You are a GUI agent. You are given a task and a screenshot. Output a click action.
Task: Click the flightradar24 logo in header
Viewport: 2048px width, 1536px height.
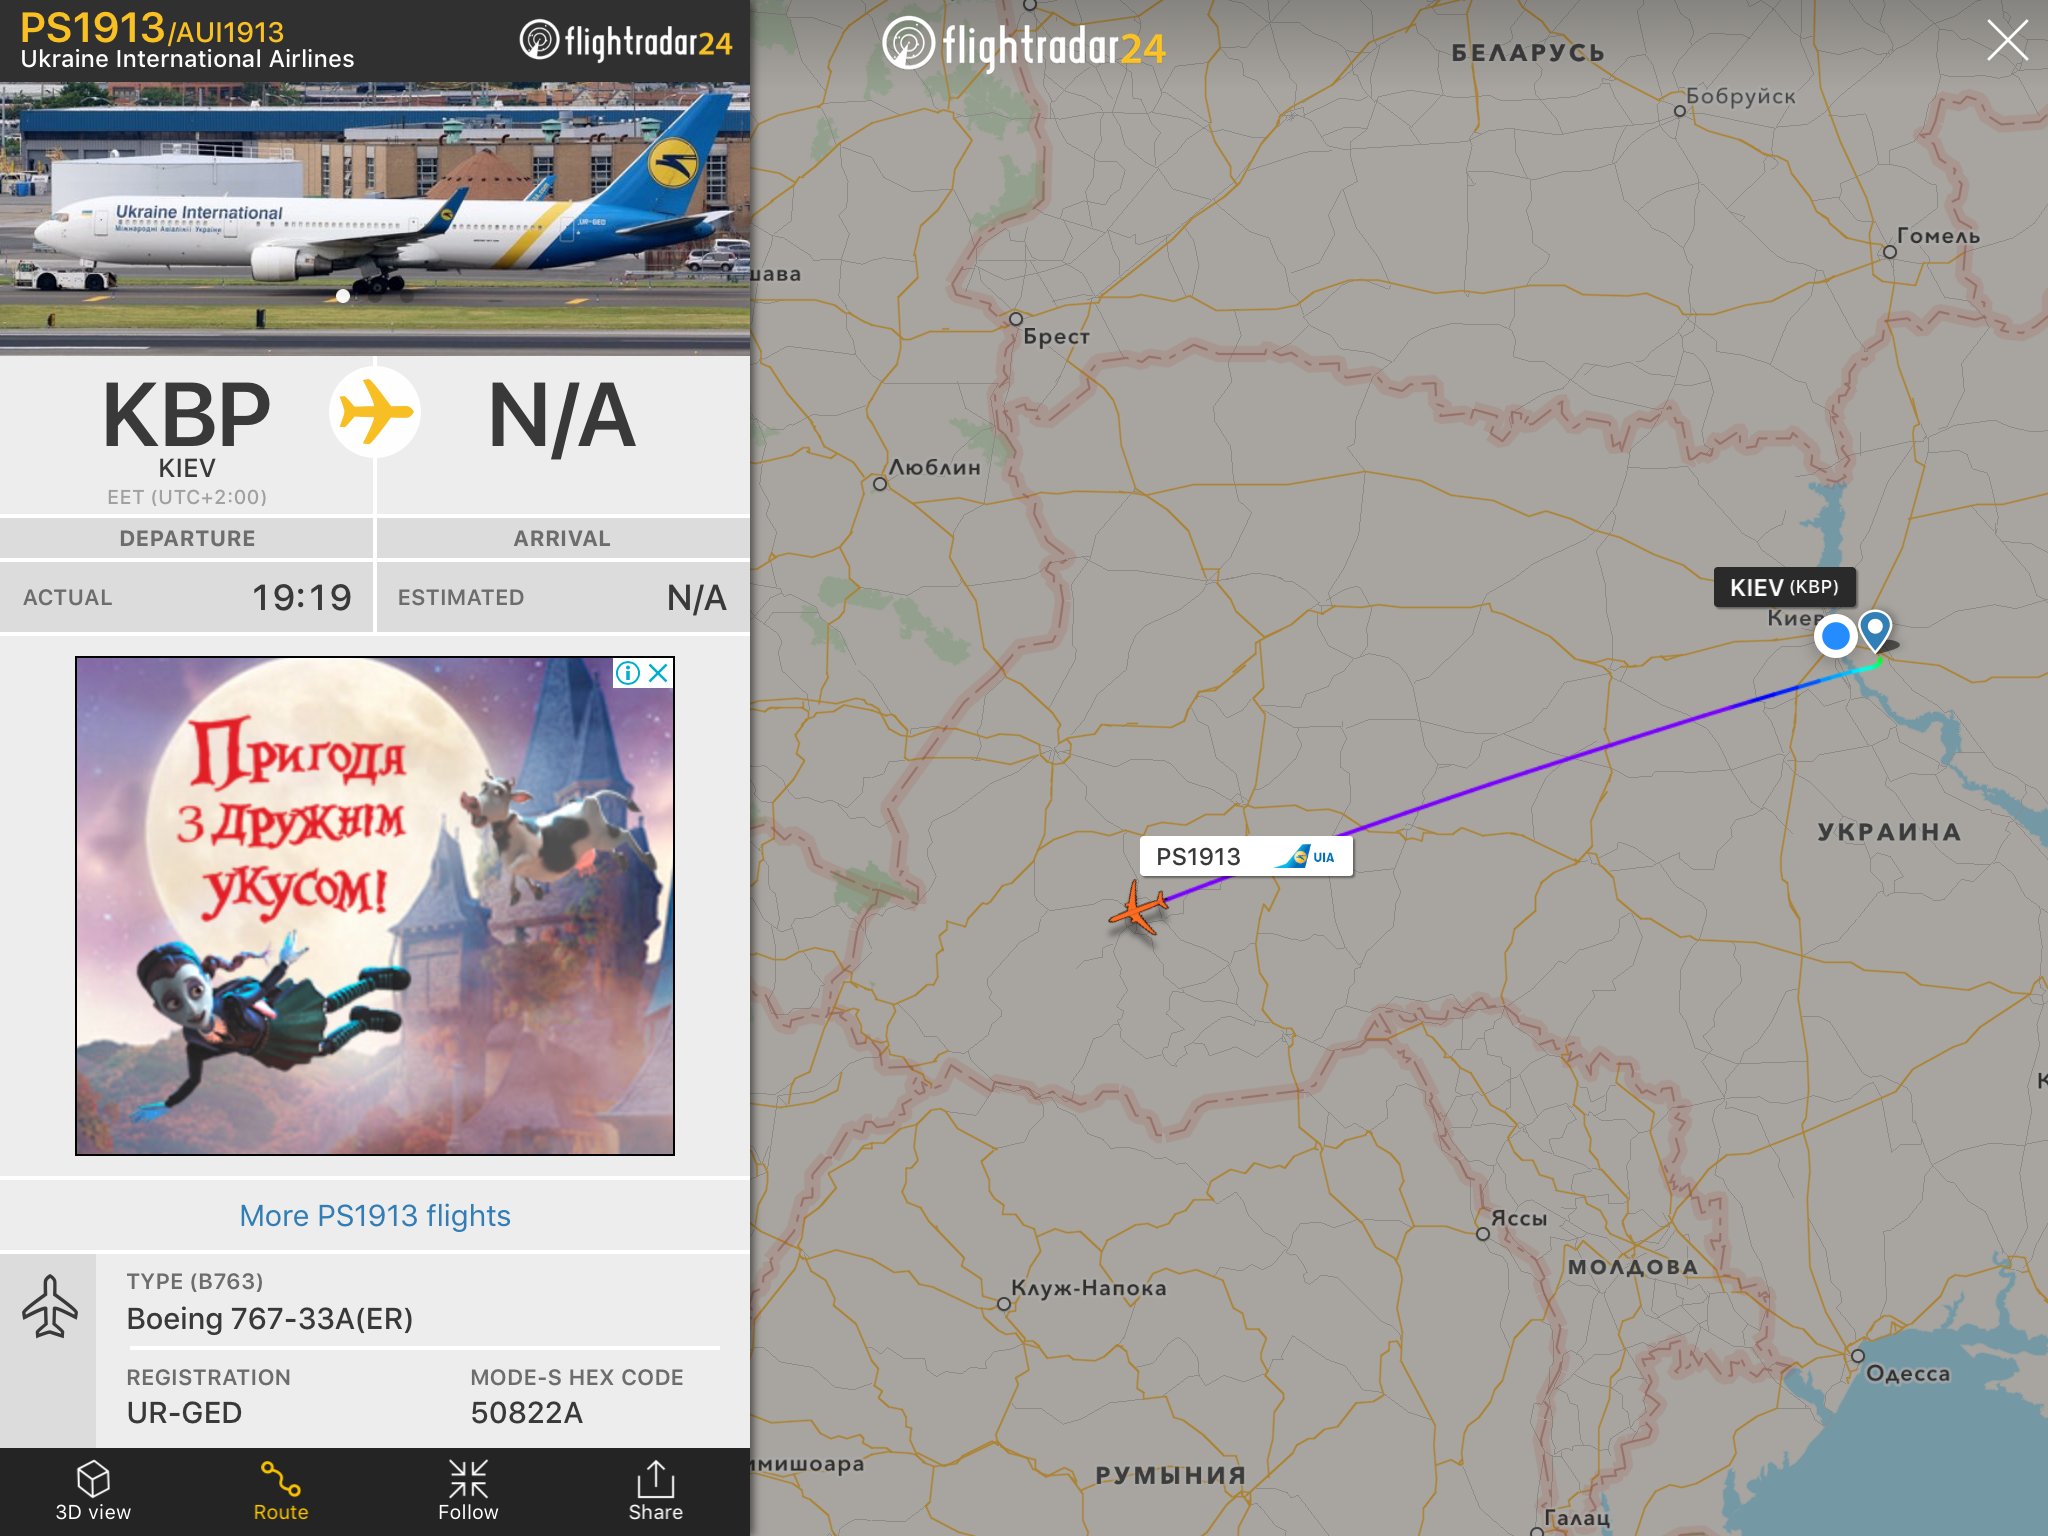point(626,41)
